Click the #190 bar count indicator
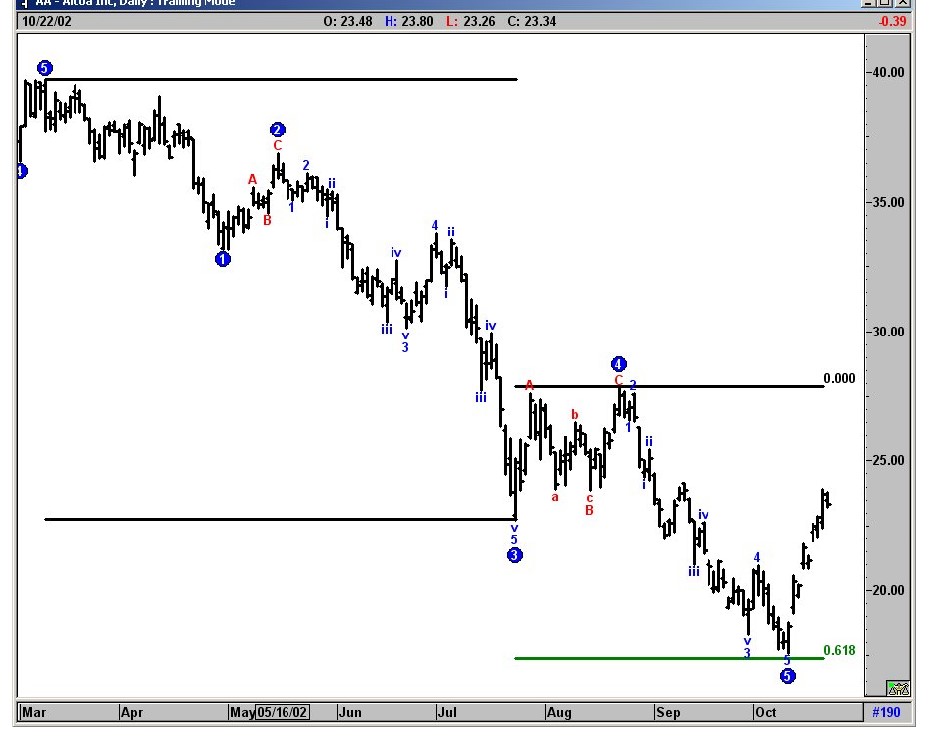This screenshot has width=939, height=739. point(886,712)
